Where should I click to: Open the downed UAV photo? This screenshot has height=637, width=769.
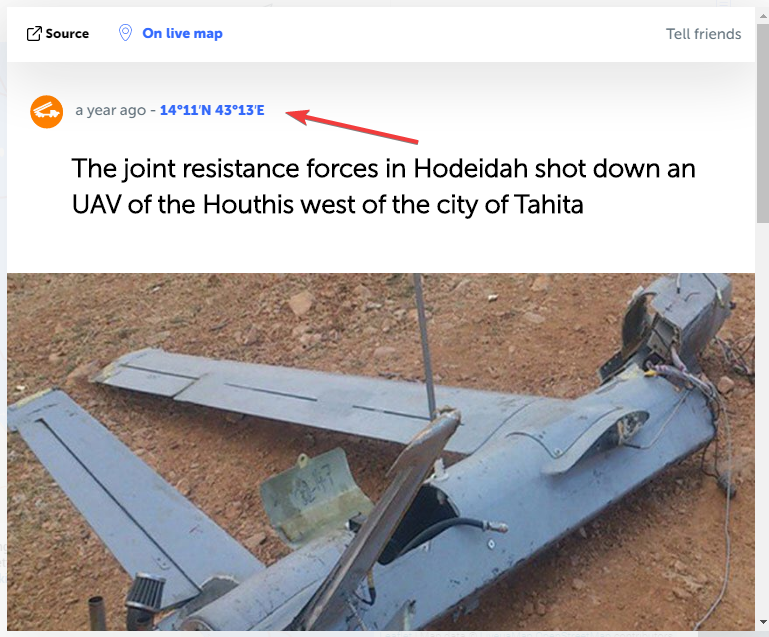pos(381,452)
